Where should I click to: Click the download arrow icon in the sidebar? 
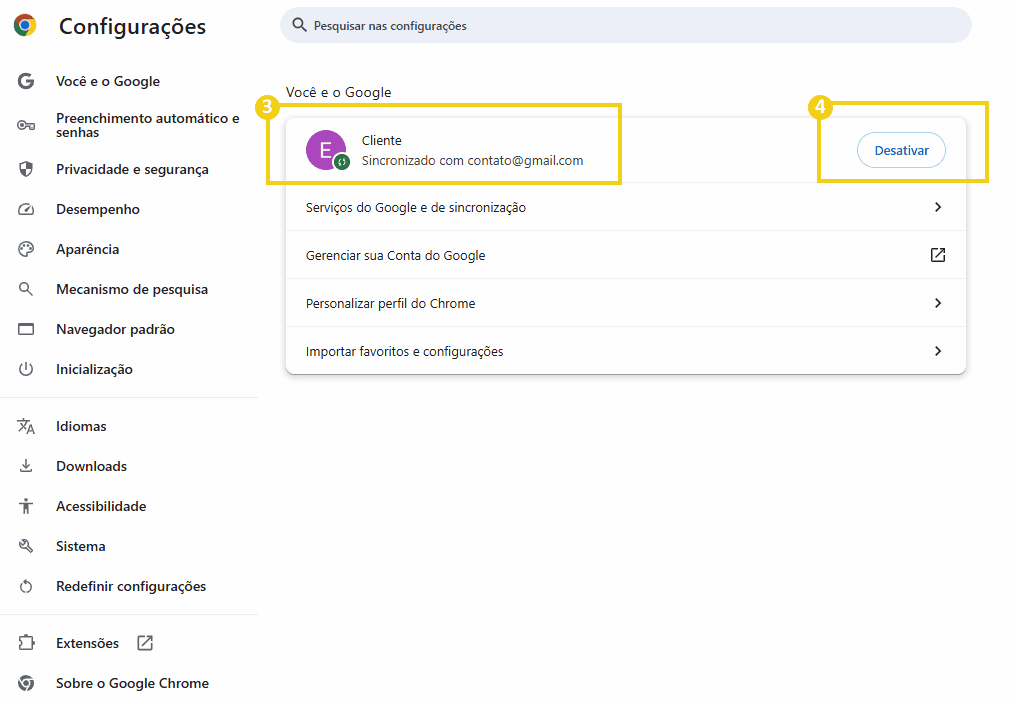click(x=26, y=466)
